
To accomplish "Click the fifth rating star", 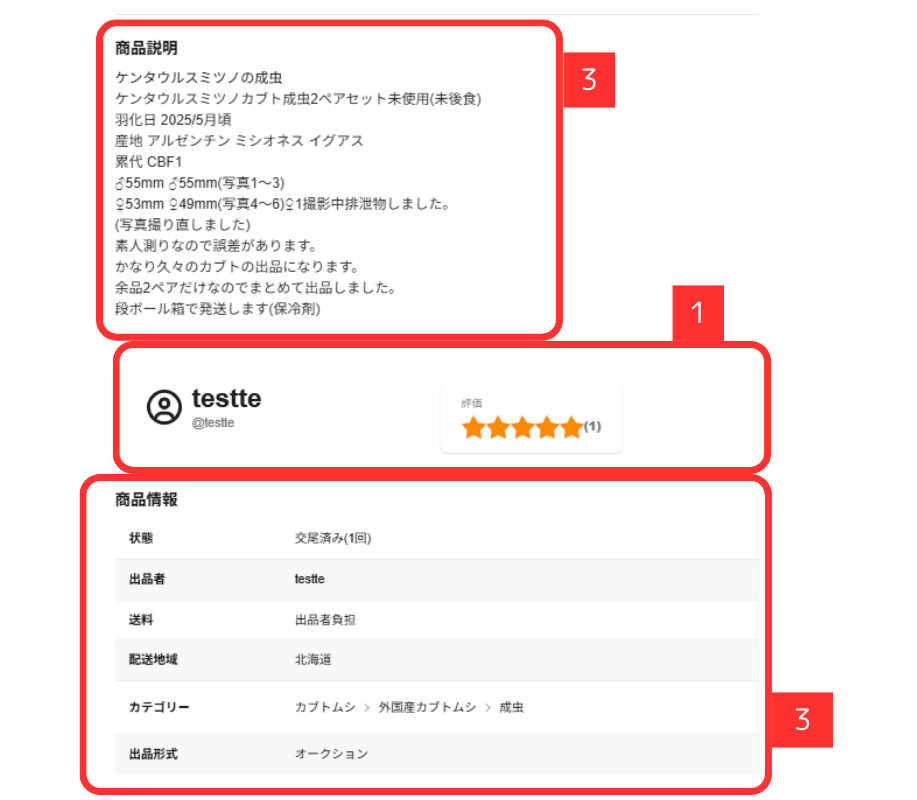I will click(571, 429).
